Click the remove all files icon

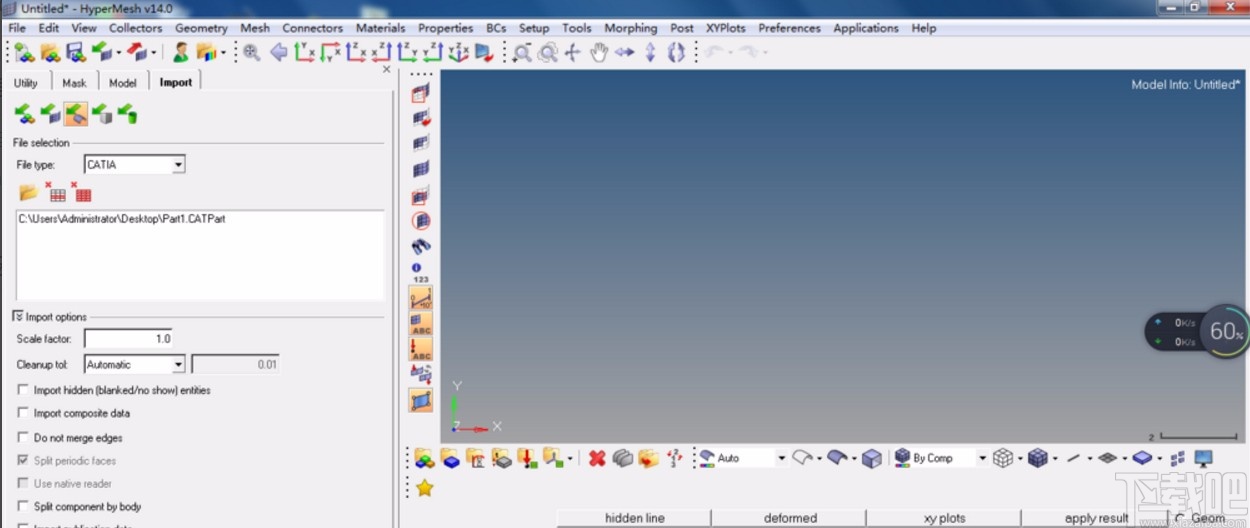tap(82, 192)
